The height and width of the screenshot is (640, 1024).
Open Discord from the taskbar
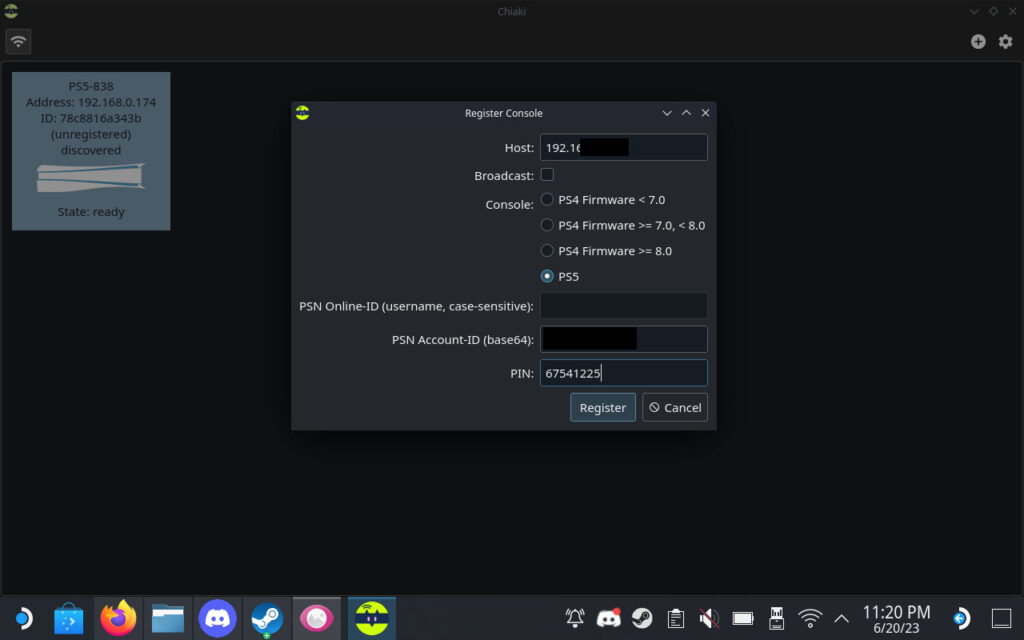point(217,618)
